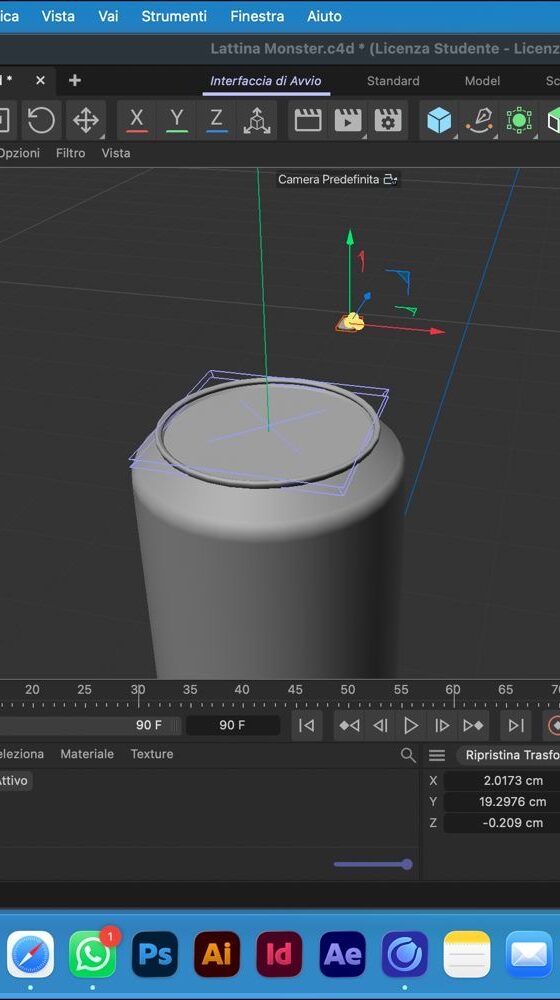Toggle the Z axis lock
560x1000 pixels.
[217, 120]
